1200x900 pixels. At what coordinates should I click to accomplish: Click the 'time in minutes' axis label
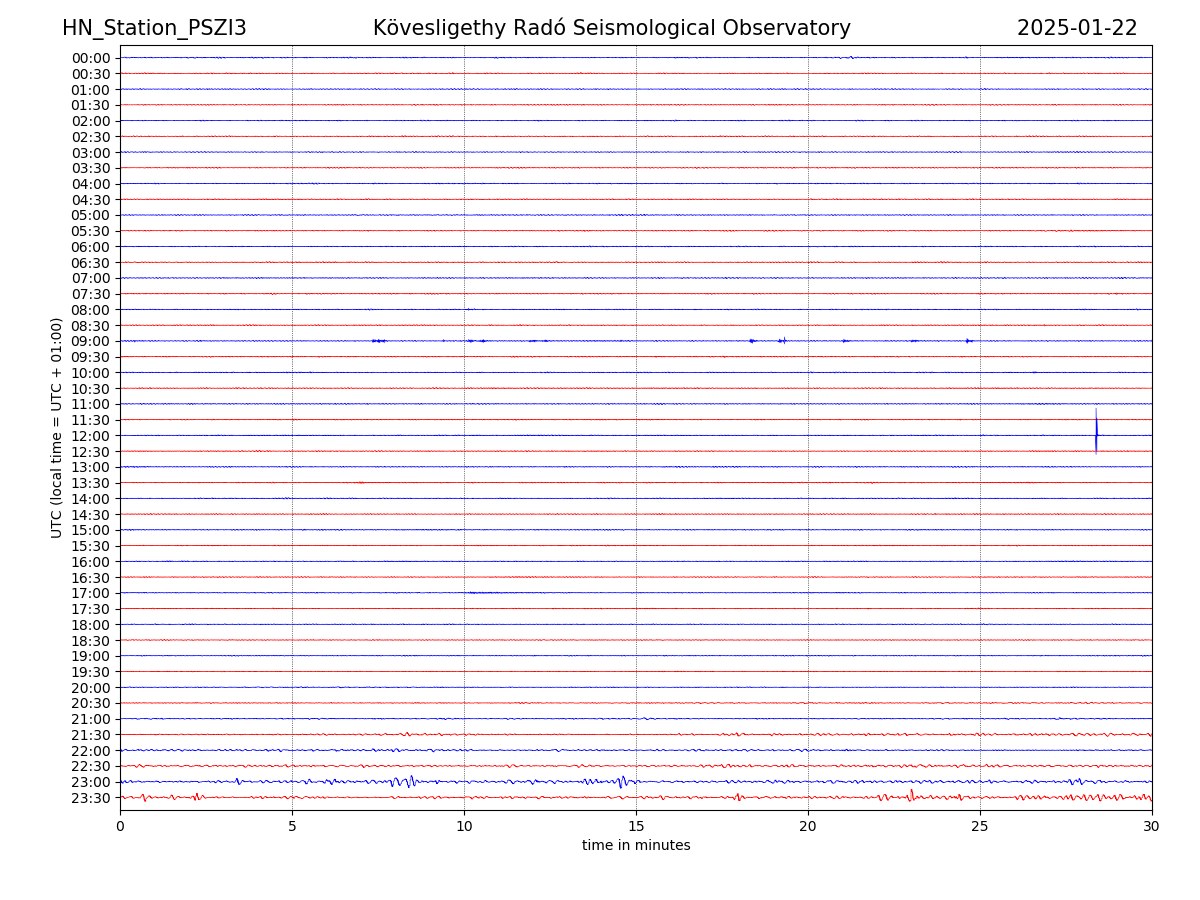click(636, 846)
